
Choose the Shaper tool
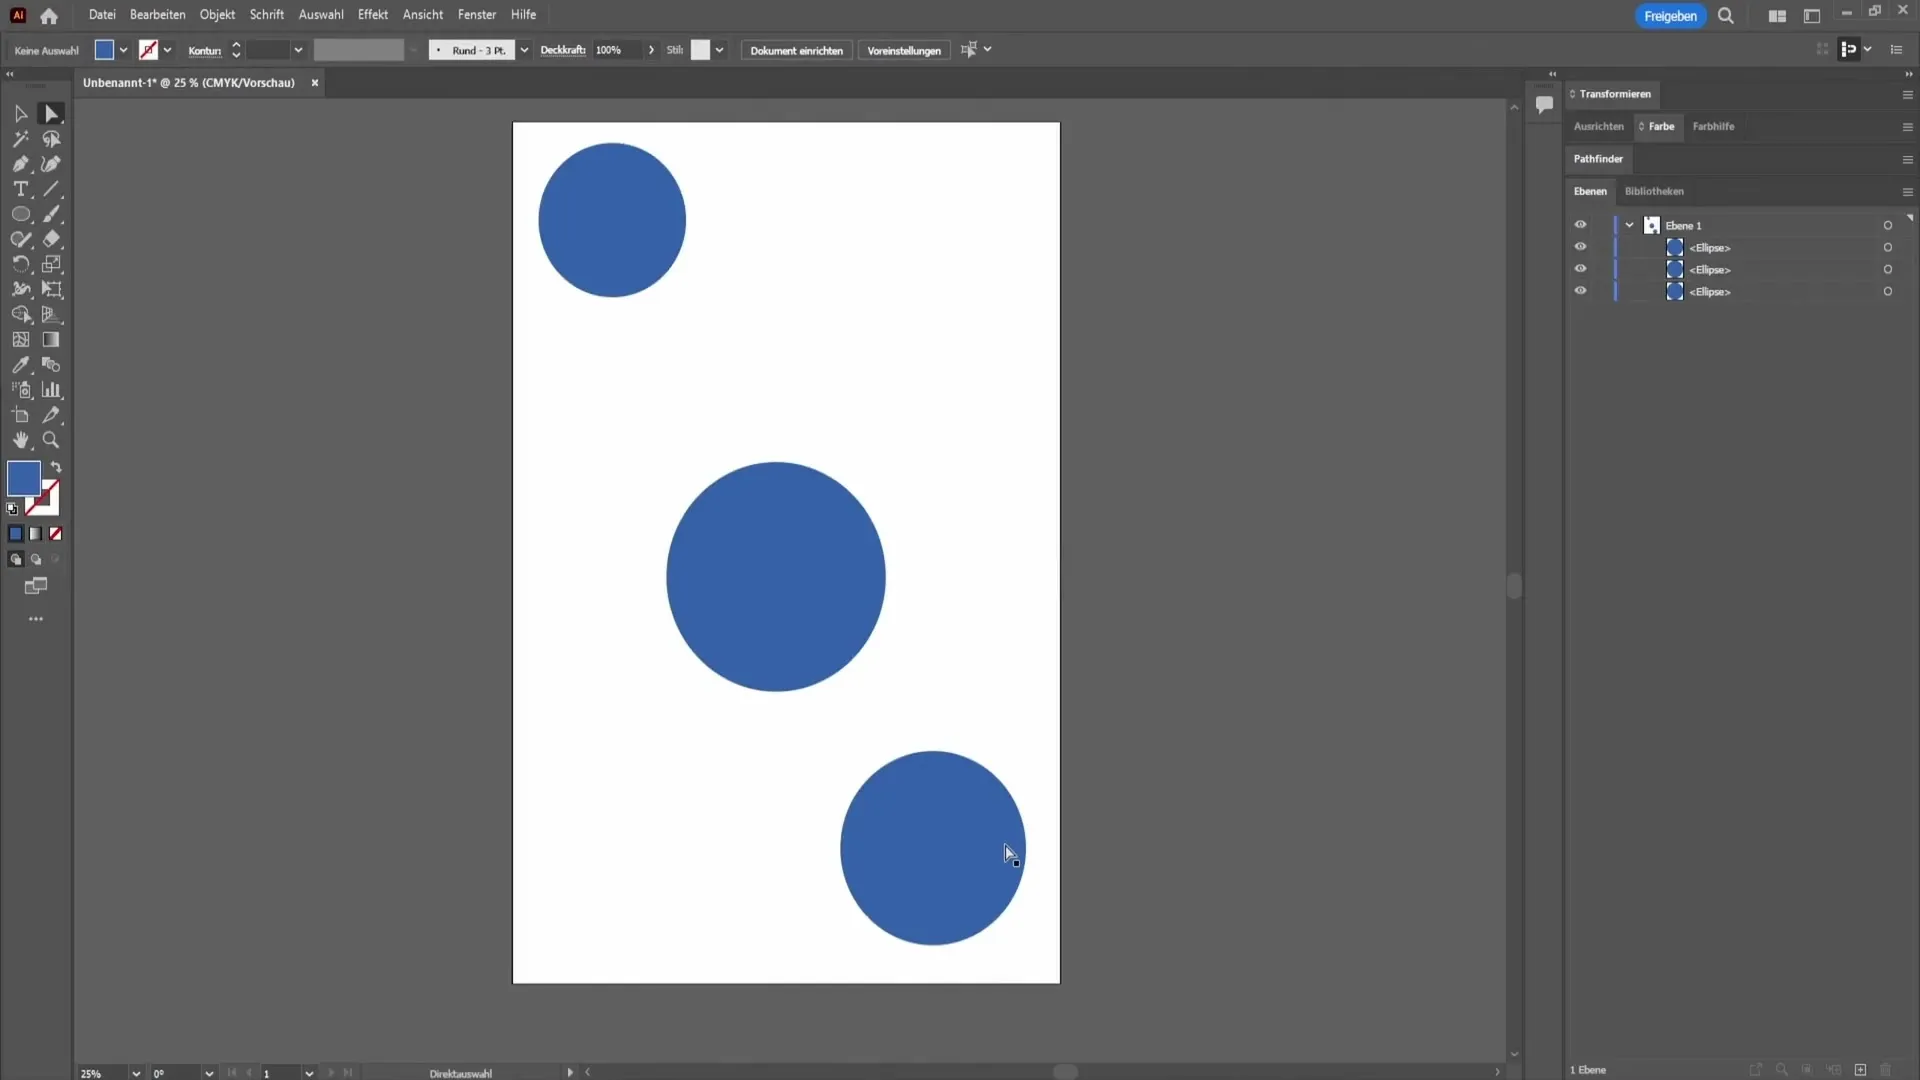[20, 239]
